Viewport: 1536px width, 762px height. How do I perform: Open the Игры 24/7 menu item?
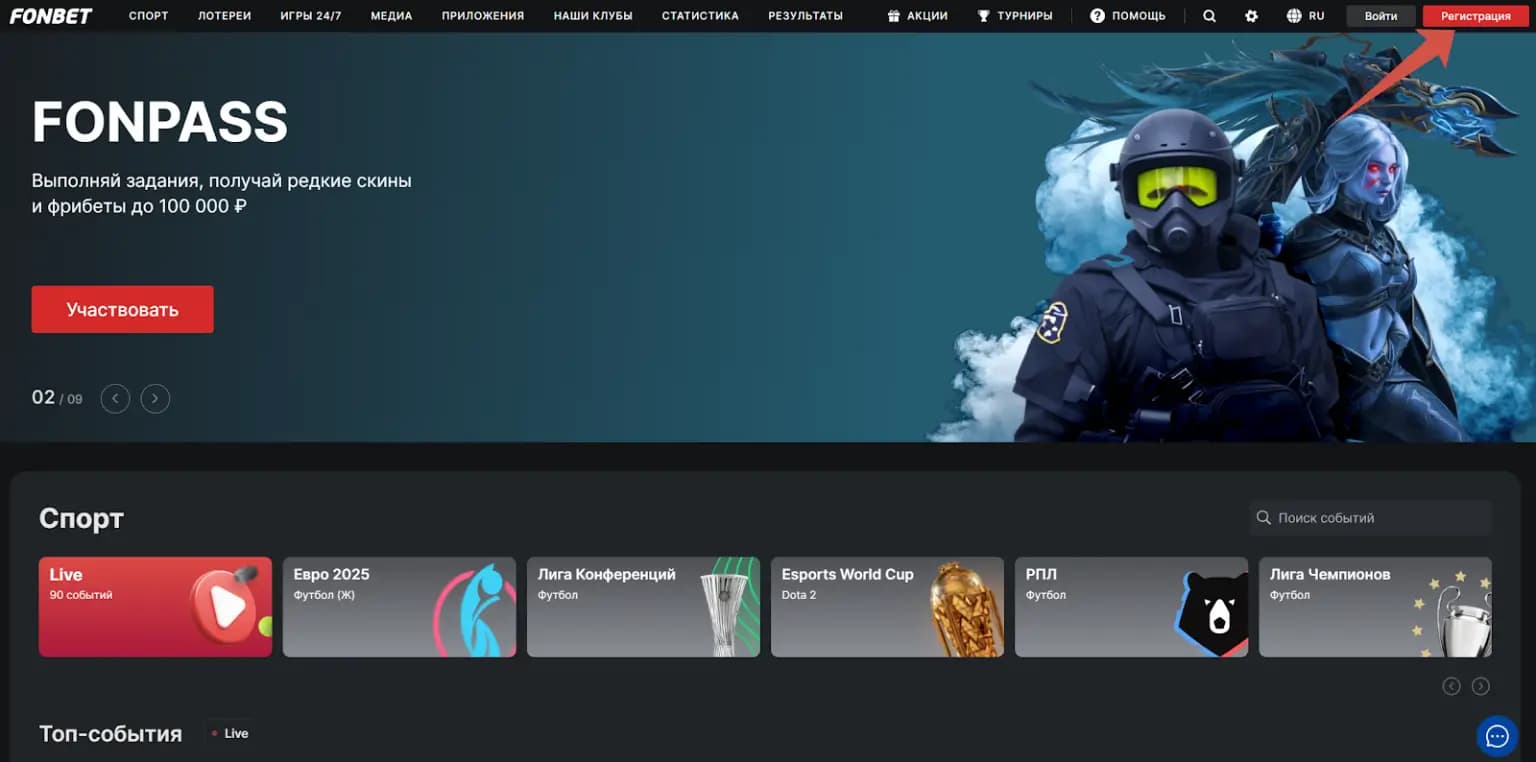click(311, 16)
